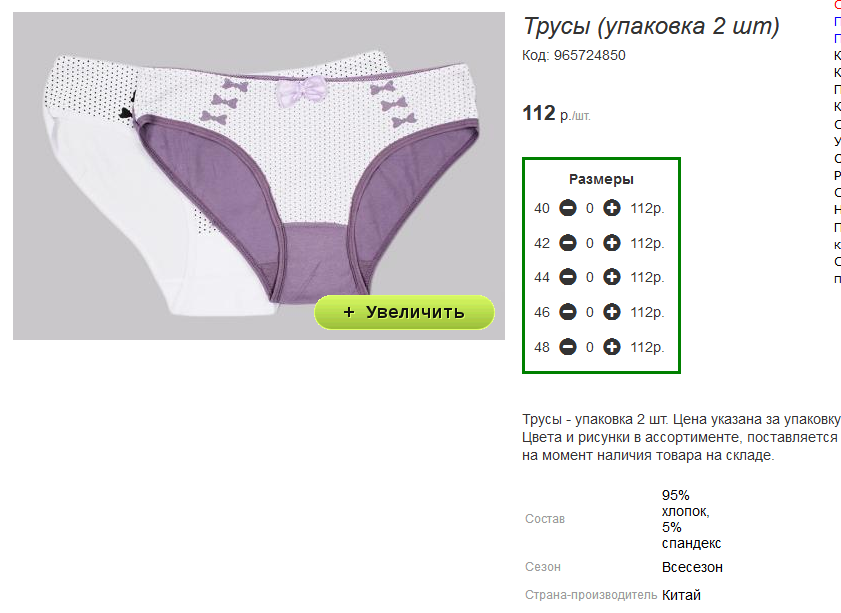The height and width of the screenshot is (613, 841).
Task: Select the quantity value for size 44
Action: point(589,278)
